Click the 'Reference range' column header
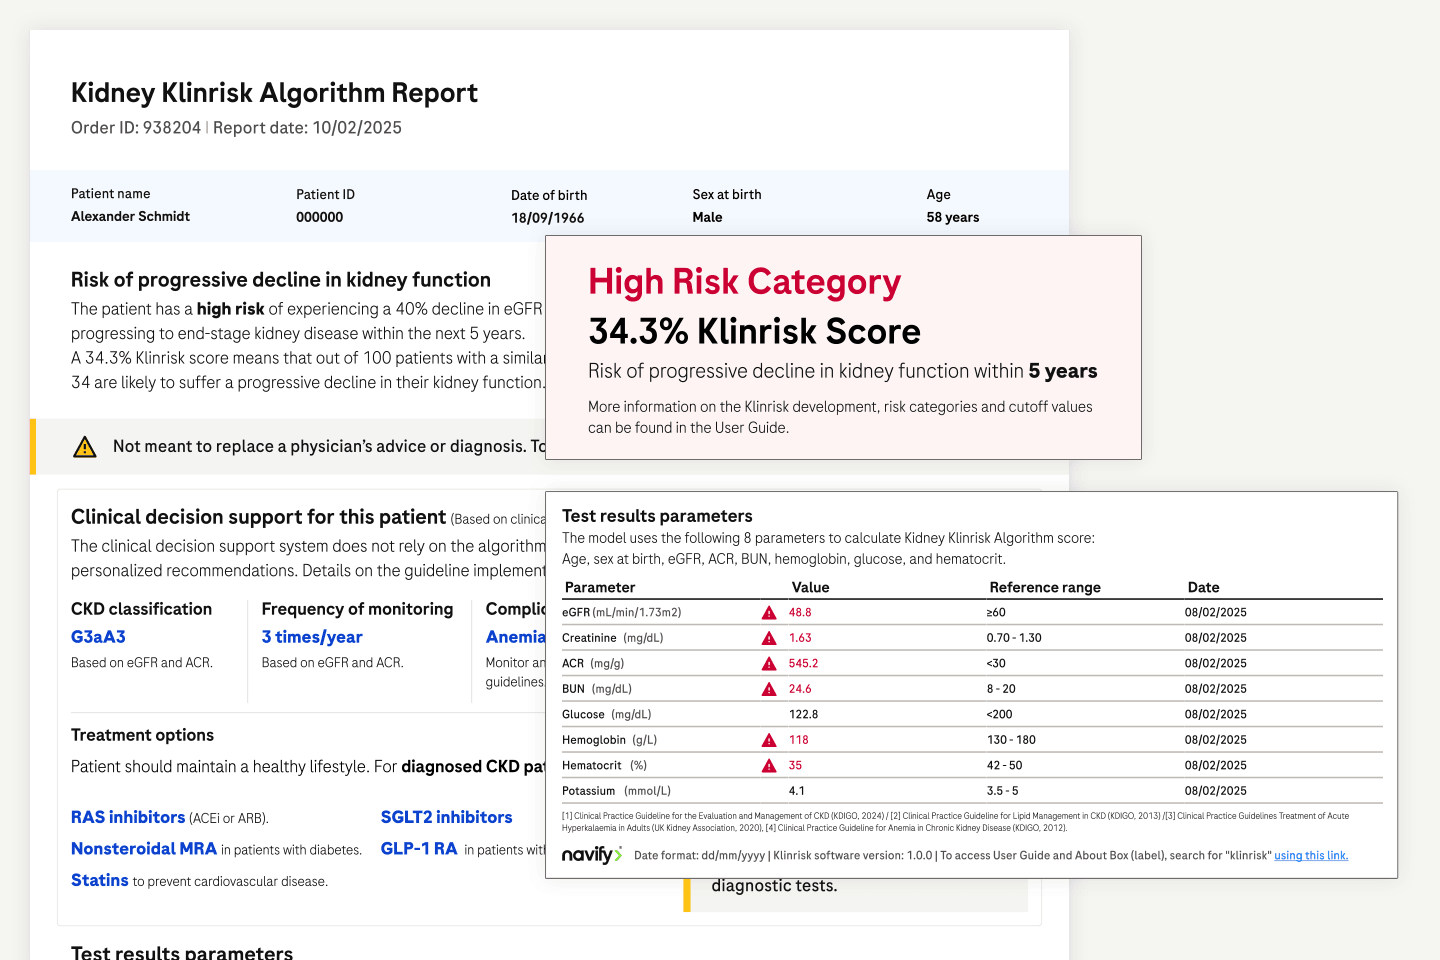 coord(1045,587)
